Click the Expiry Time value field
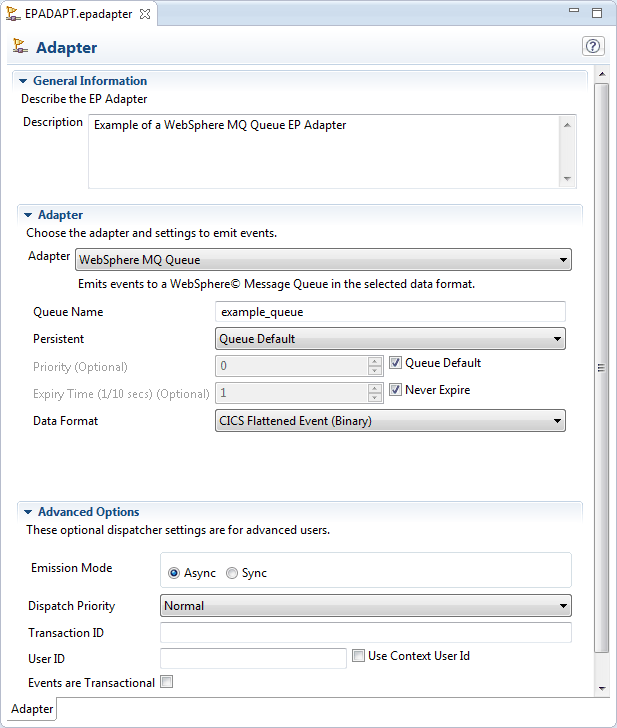Image resolution: width=617 pixels, height=728 pixels. (292, 393)
